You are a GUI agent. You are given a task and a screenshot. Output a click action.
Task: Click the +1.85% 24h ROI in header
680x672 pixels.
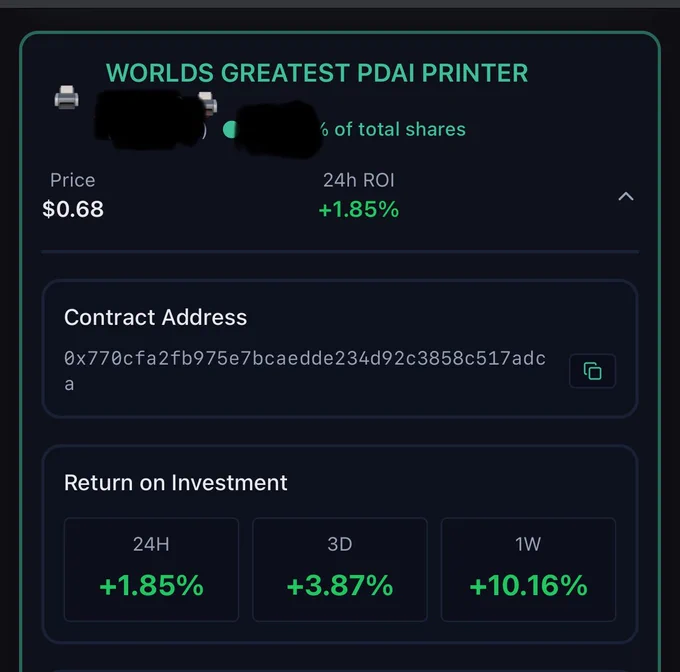pos(359,209)
